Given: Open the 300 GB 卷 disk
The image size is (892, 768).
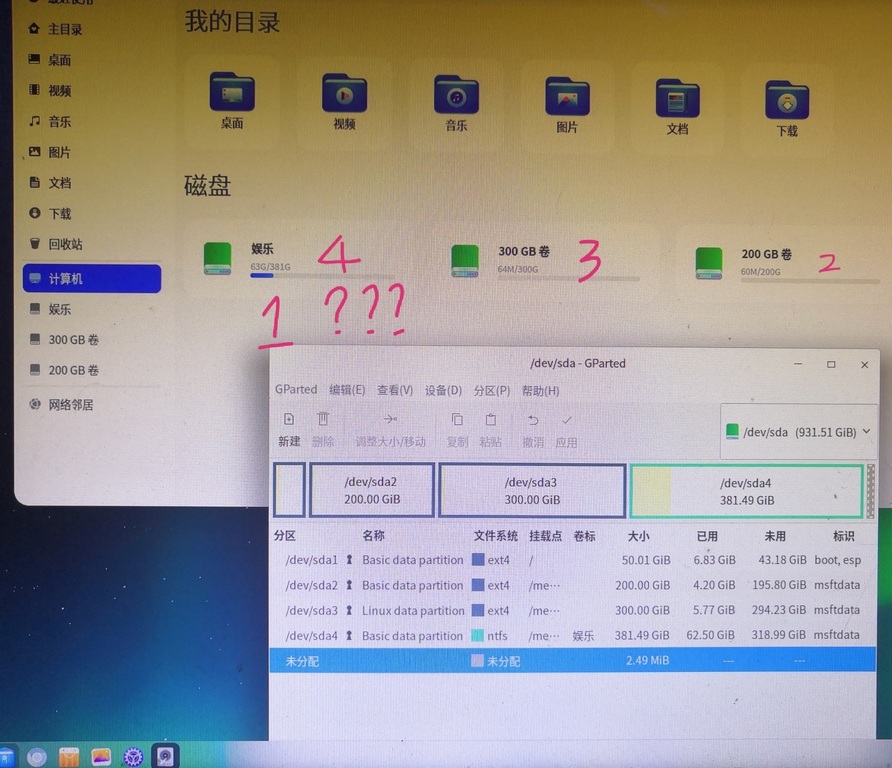Looking at the screenshot, I should click(x=523, y=261).
